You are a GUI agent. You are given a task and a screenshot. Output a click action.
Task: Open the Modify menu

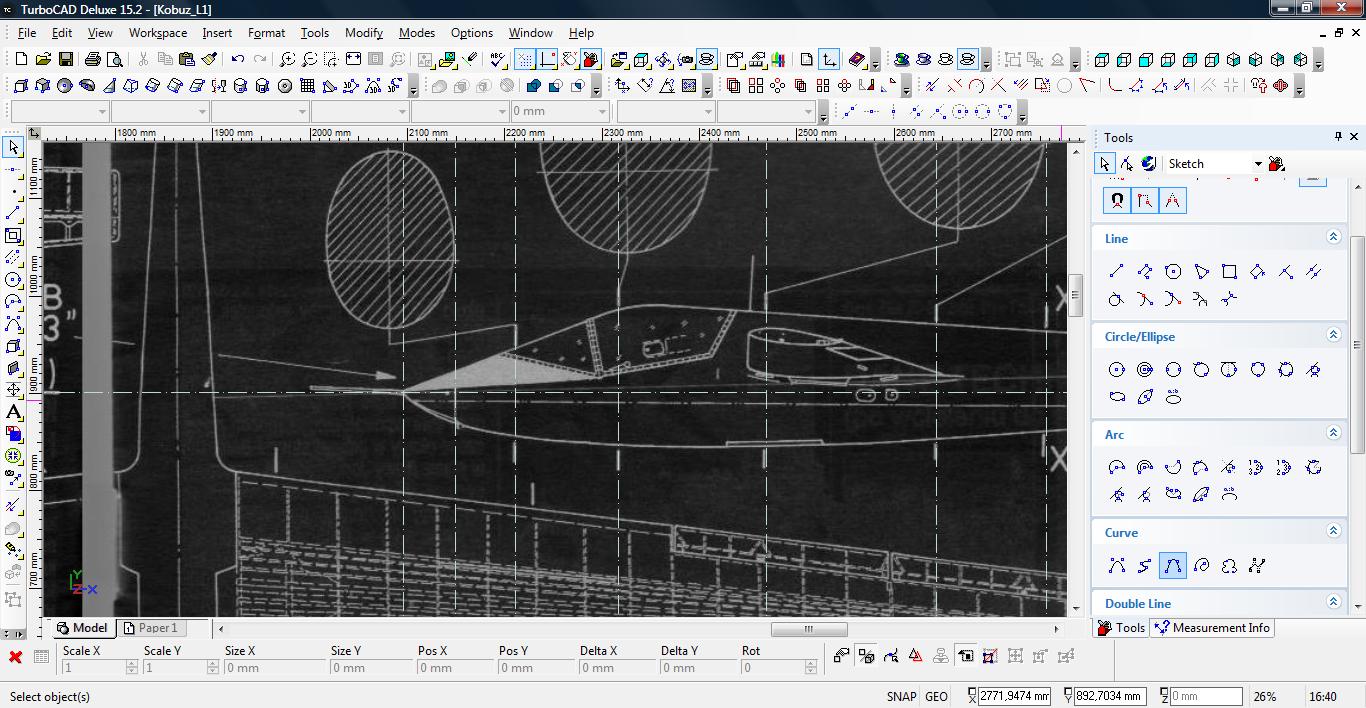[364, 32]
